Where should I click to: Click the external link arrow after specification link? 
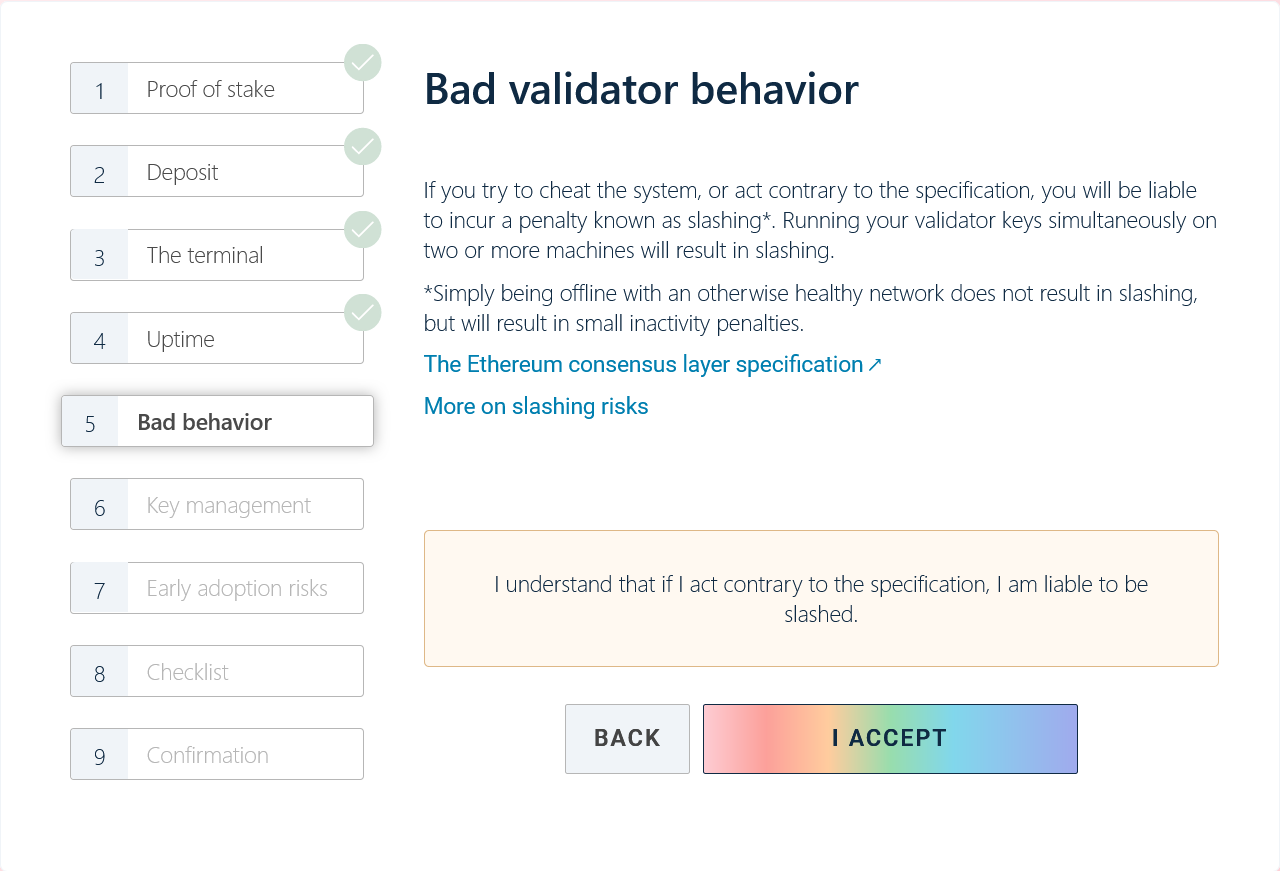pos(875,365)
